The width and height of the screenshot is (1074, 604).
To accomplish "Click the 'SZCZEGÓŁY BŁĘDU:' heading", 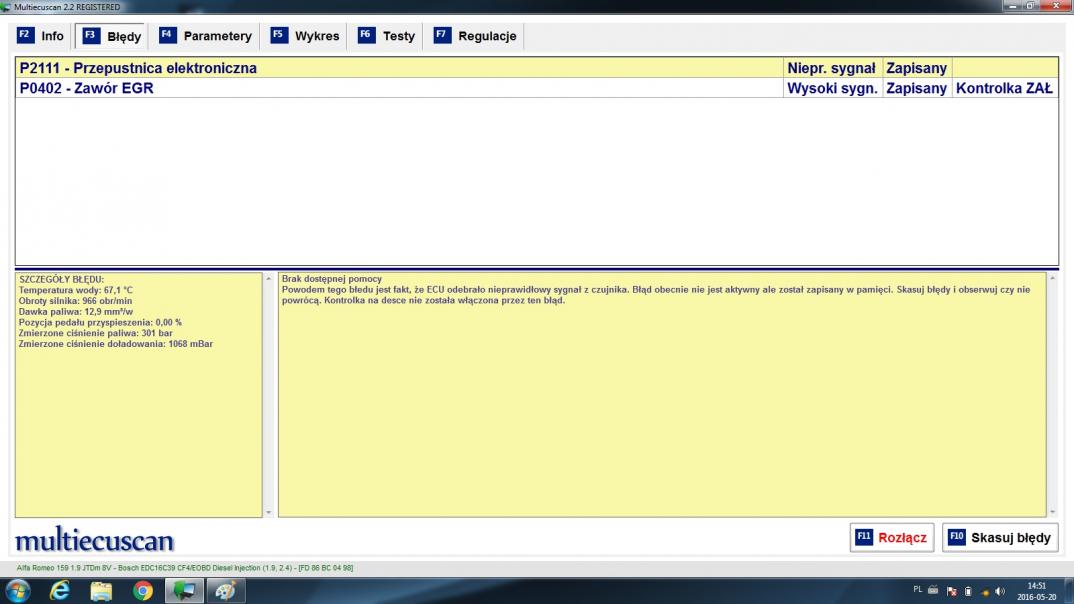I will (x=62, y=279).
